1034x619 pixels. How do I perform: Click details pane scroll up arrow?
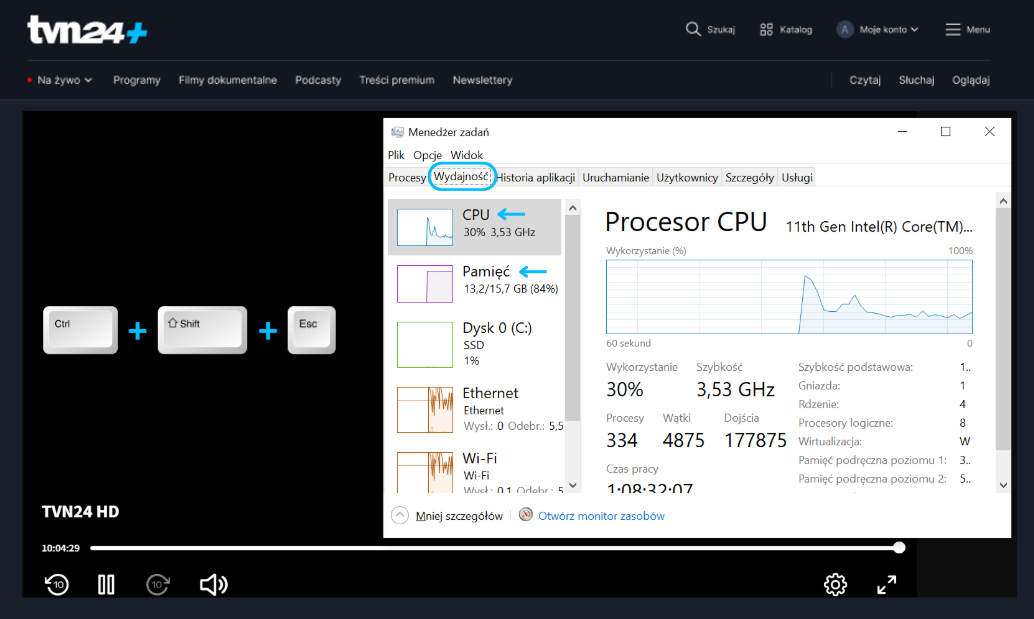(1003, 200)
